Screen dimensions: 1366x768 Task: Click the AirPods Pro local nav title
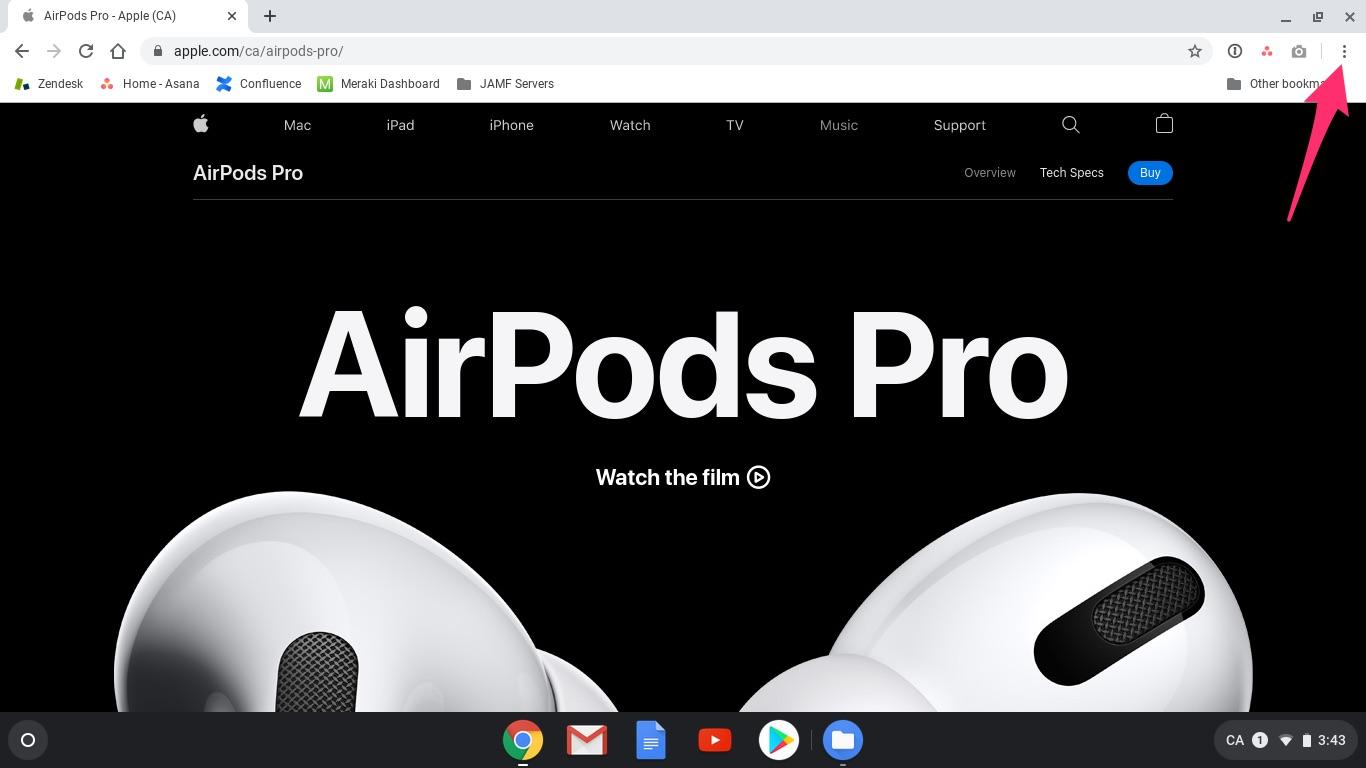tap(248, 173)
